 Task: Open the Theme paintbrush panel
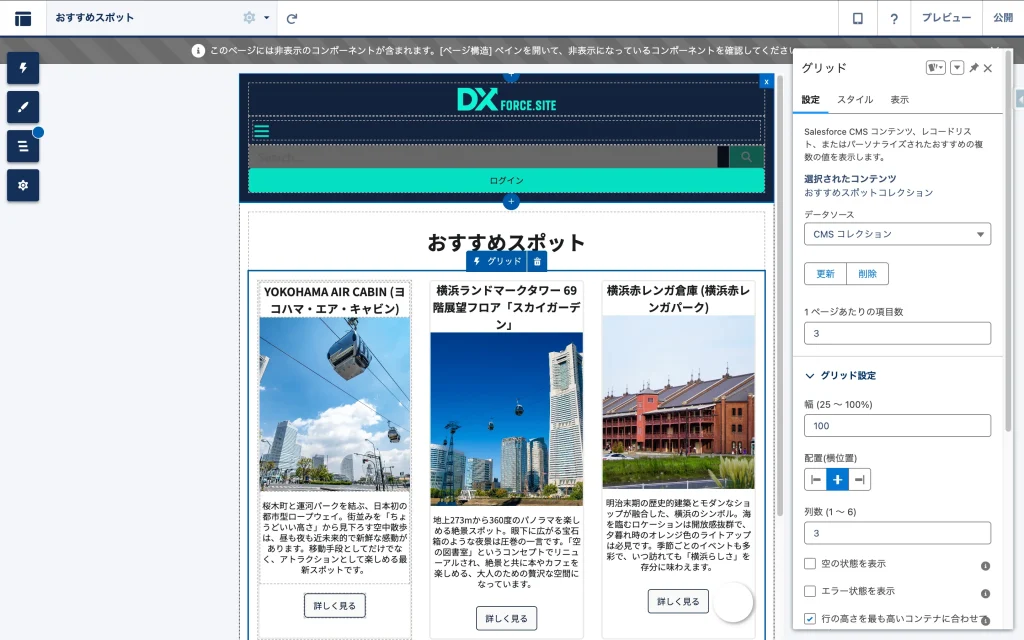tap(23, 107)
